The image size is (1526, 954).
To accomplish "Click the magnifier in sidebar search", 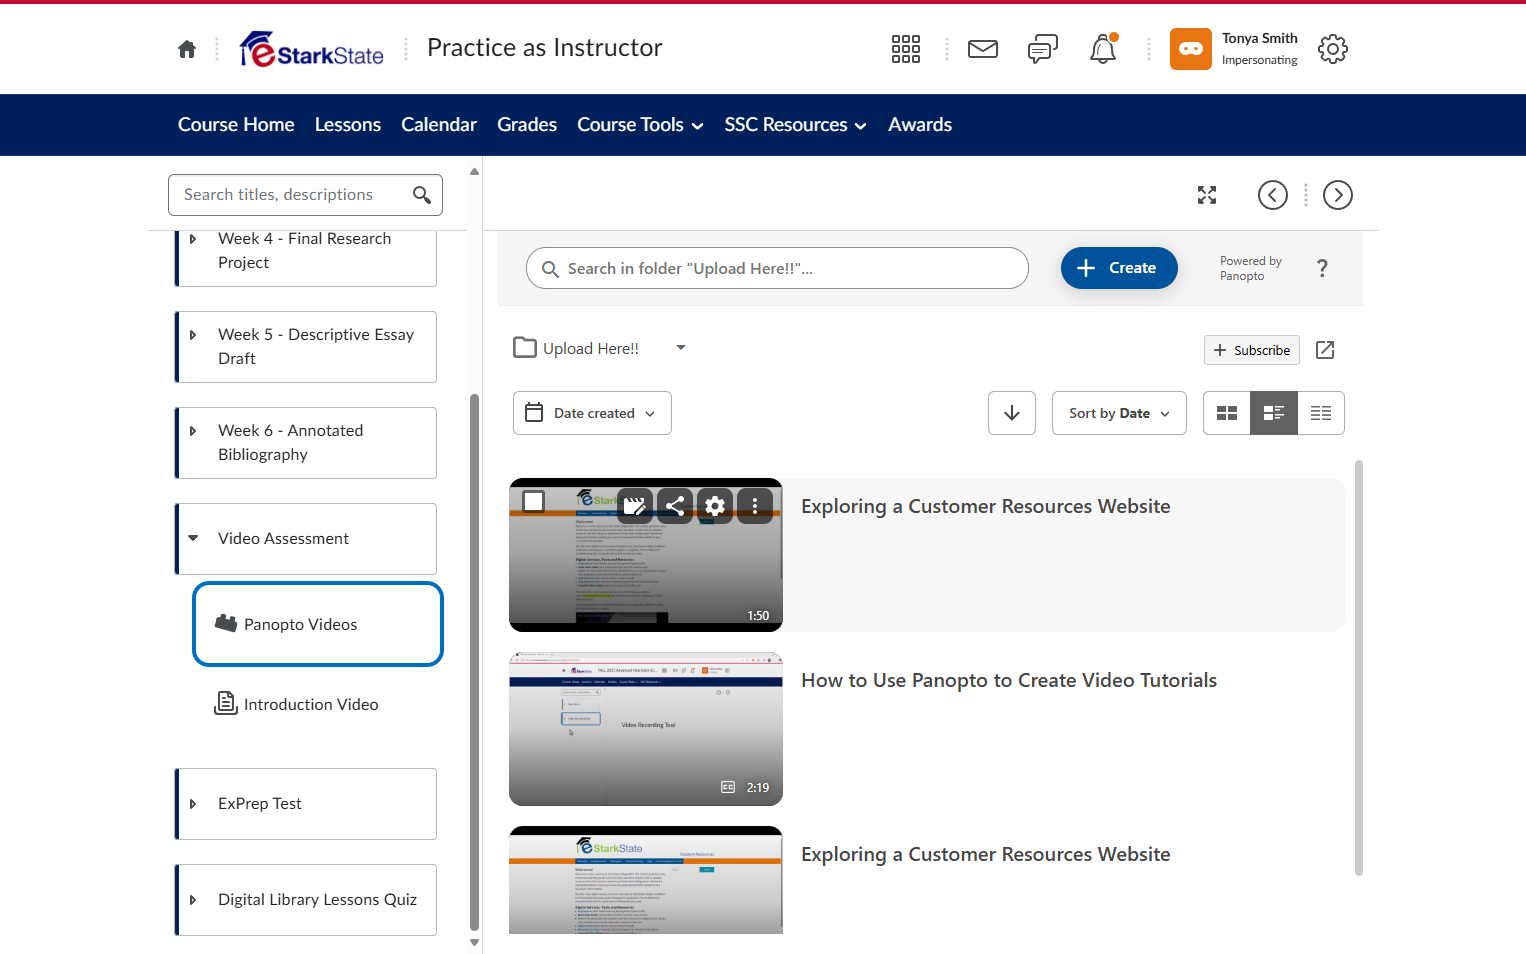I will tap(422, 195).
